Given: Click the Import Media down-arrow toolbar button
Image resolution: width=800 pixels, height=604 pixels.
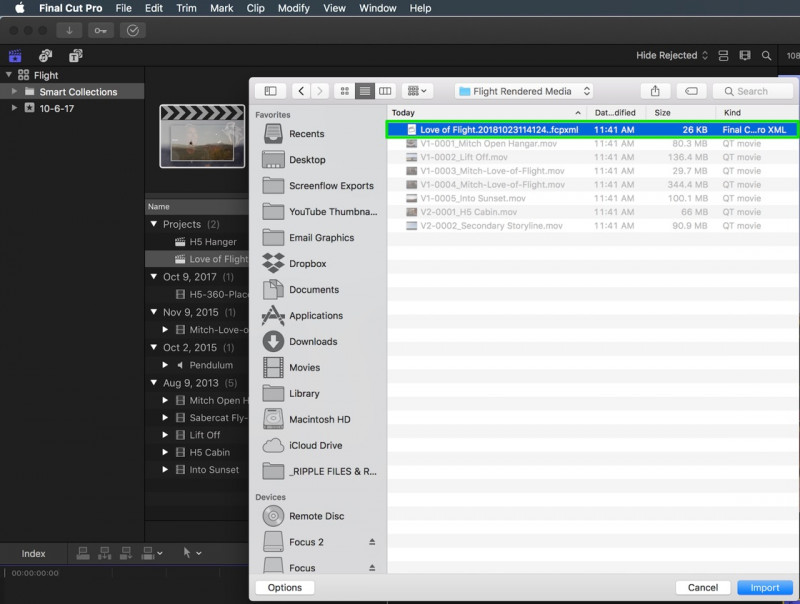Looking at the screenshot, I should pos(69,31).
